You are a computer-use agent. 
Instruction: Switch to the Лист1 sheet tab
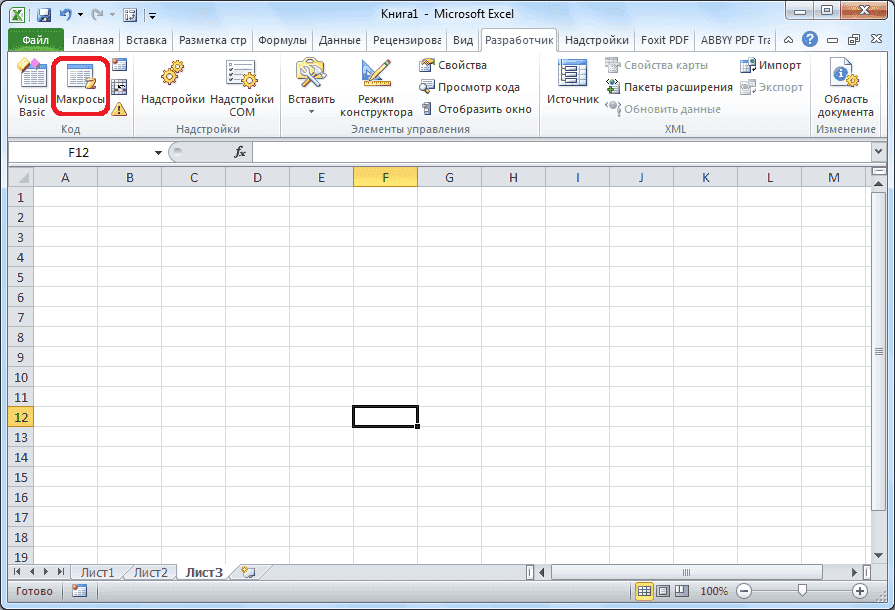pos(98,572)
